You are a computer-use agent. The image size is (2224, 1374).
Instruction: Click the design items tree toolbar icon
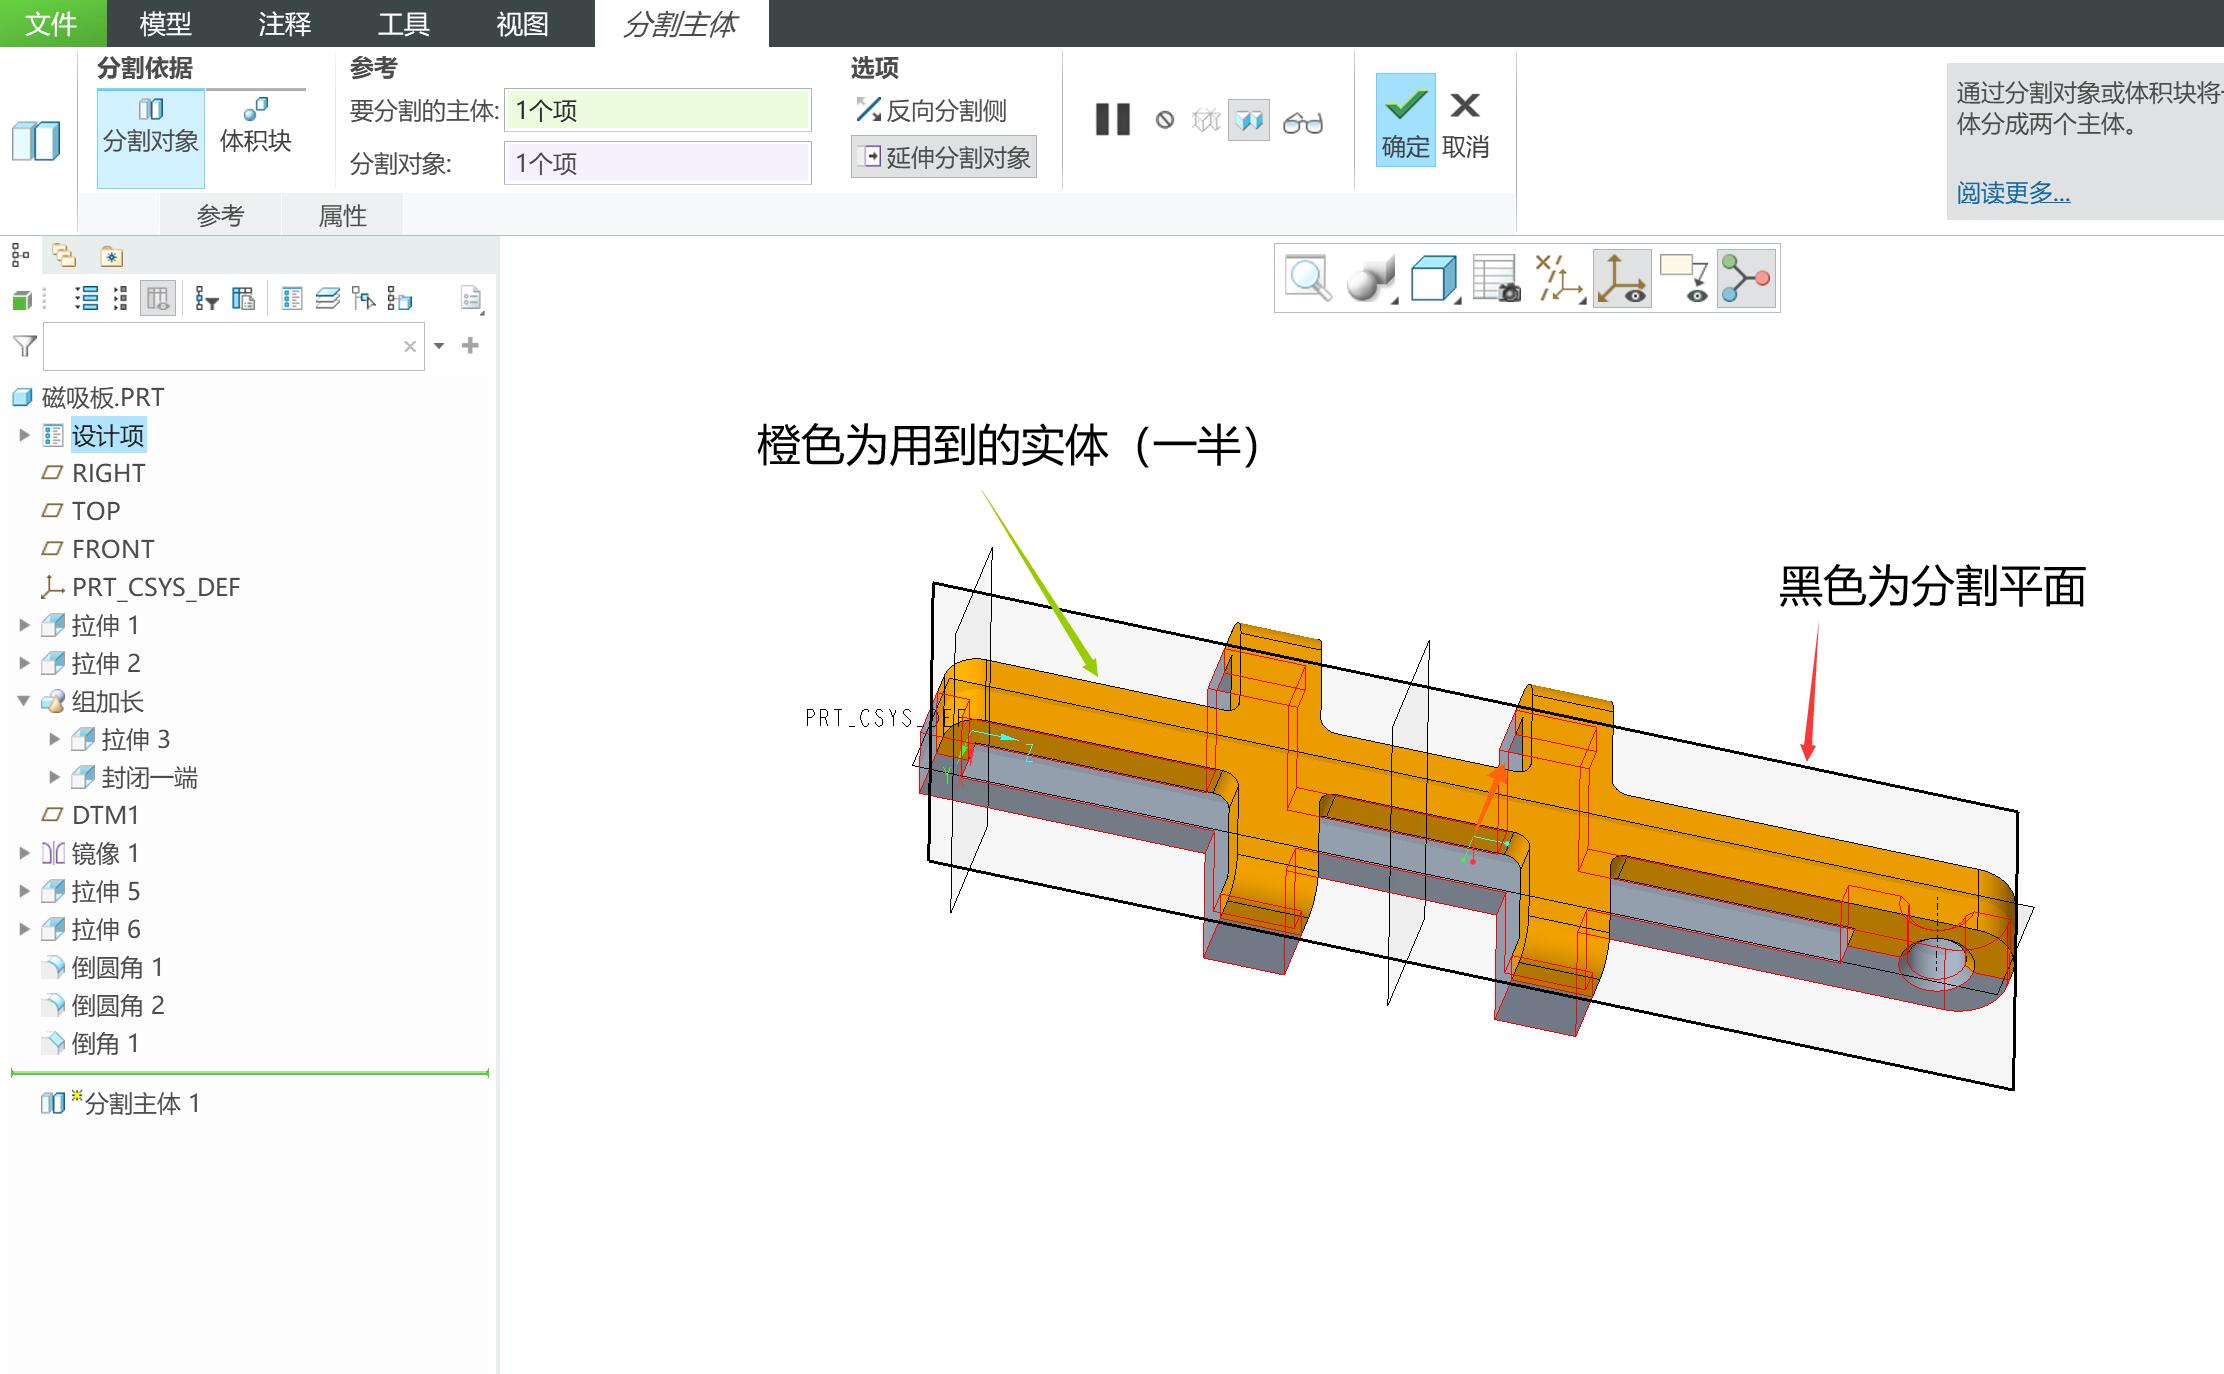click(292, 299)
